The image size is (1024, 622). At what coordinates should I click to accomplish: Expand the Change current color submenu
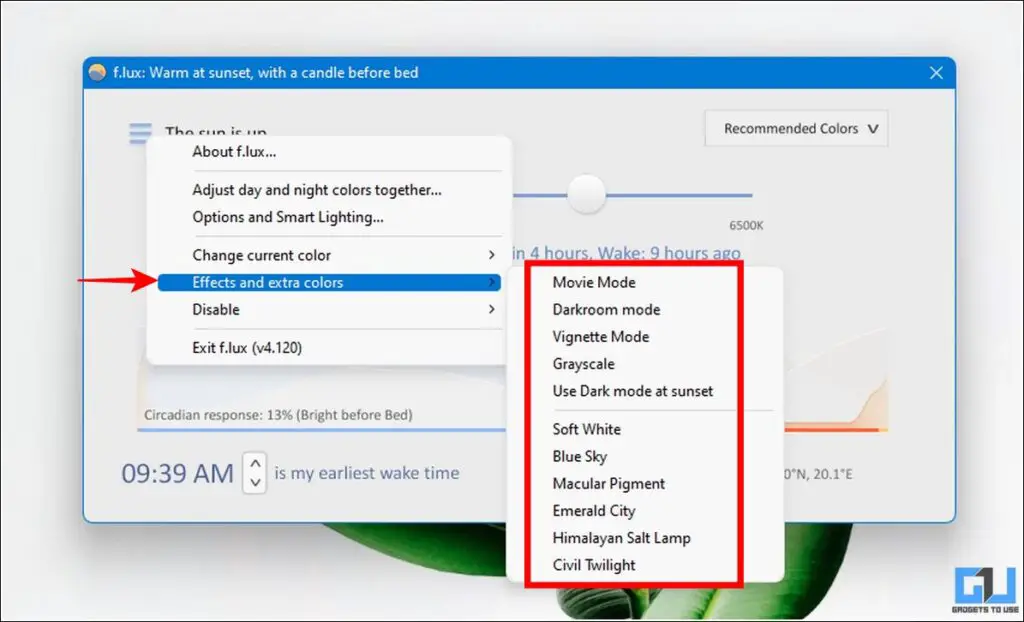[329, 255]
